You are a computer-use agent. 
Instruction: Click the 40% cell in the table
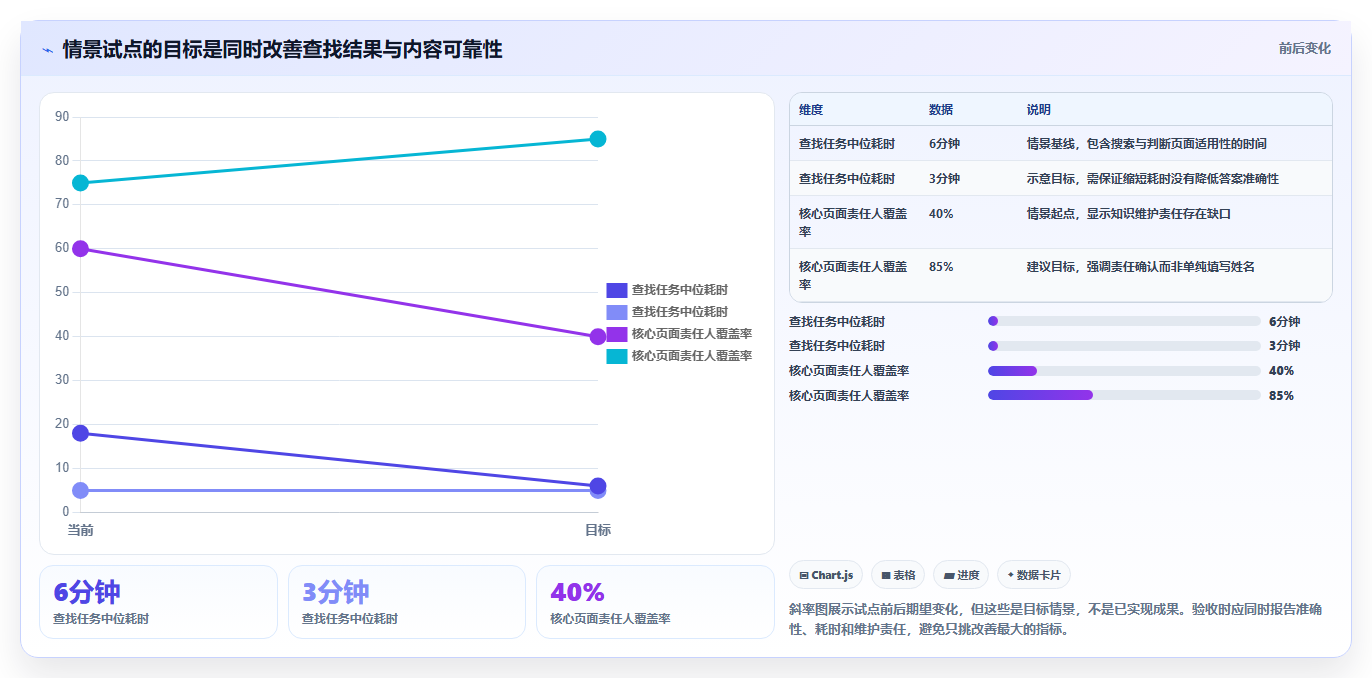pos(941,214)
